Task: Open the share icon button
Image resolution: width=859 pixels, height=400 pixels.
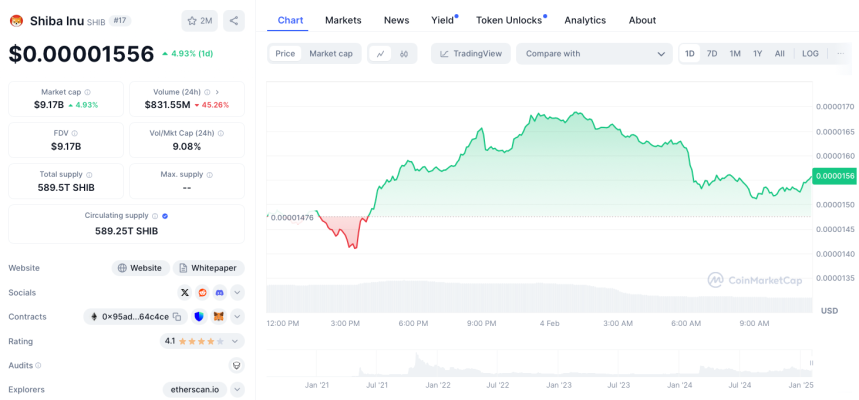Action: [234, 21]
